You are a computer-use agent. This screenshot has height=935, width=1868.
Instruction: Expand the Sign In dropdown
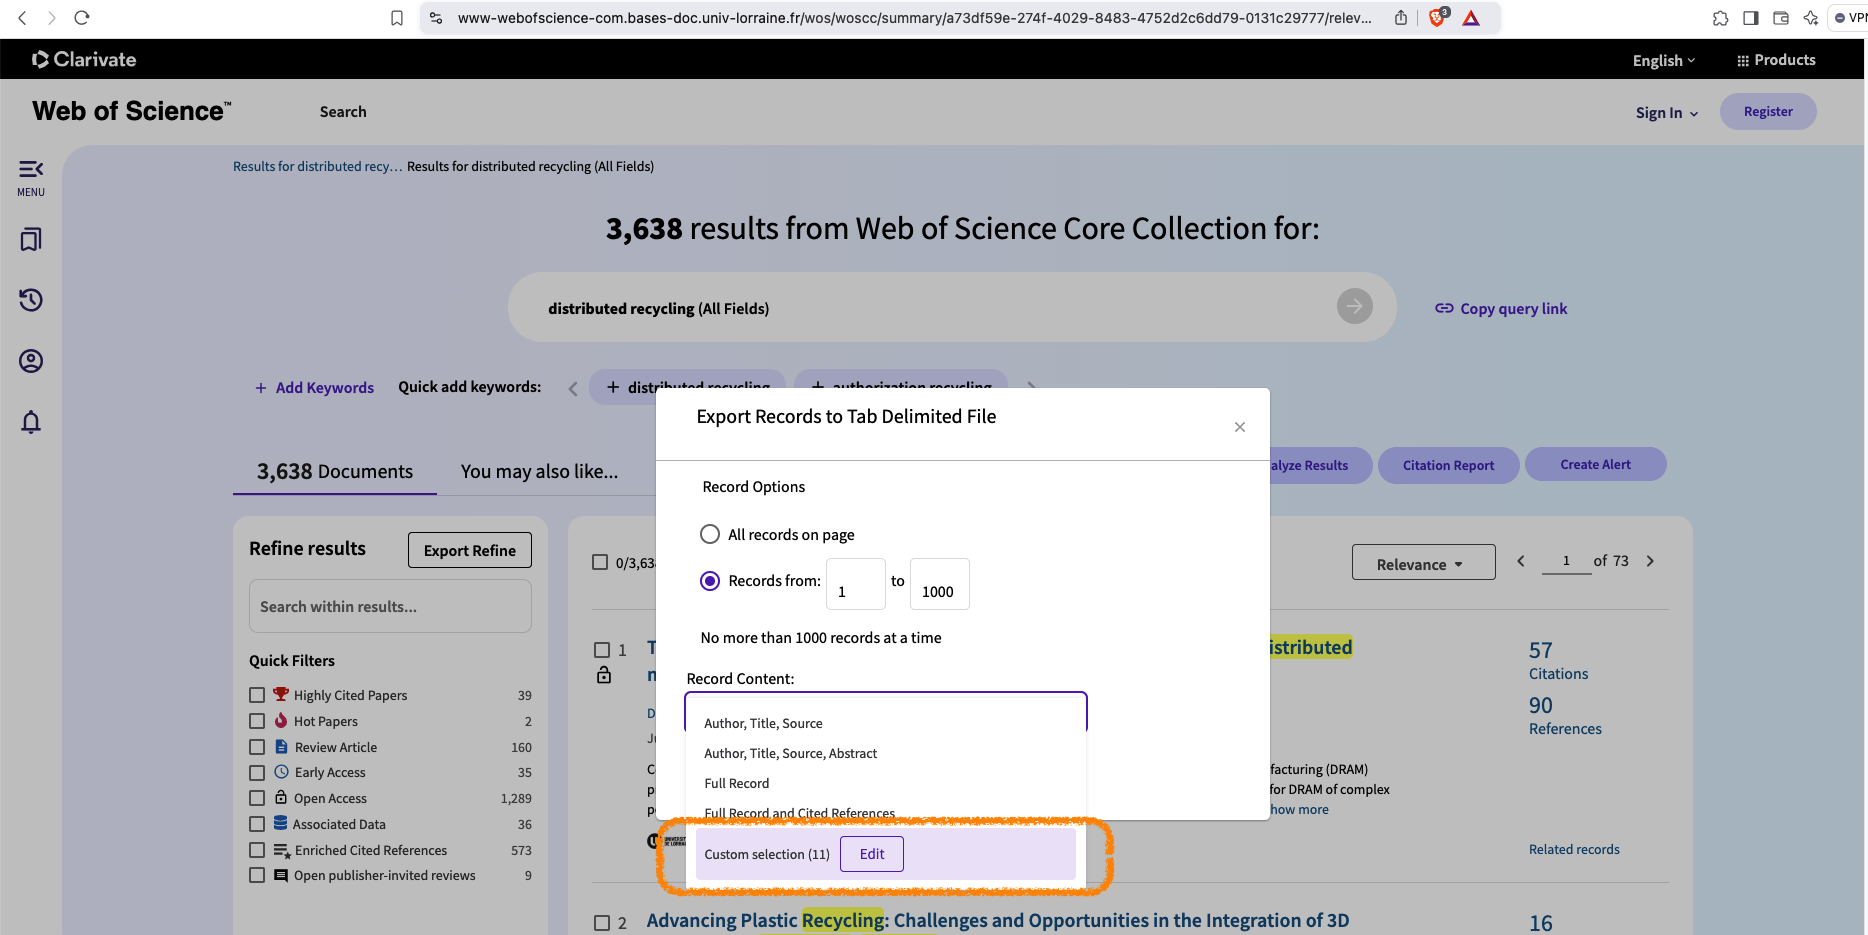coord(1666,113)
